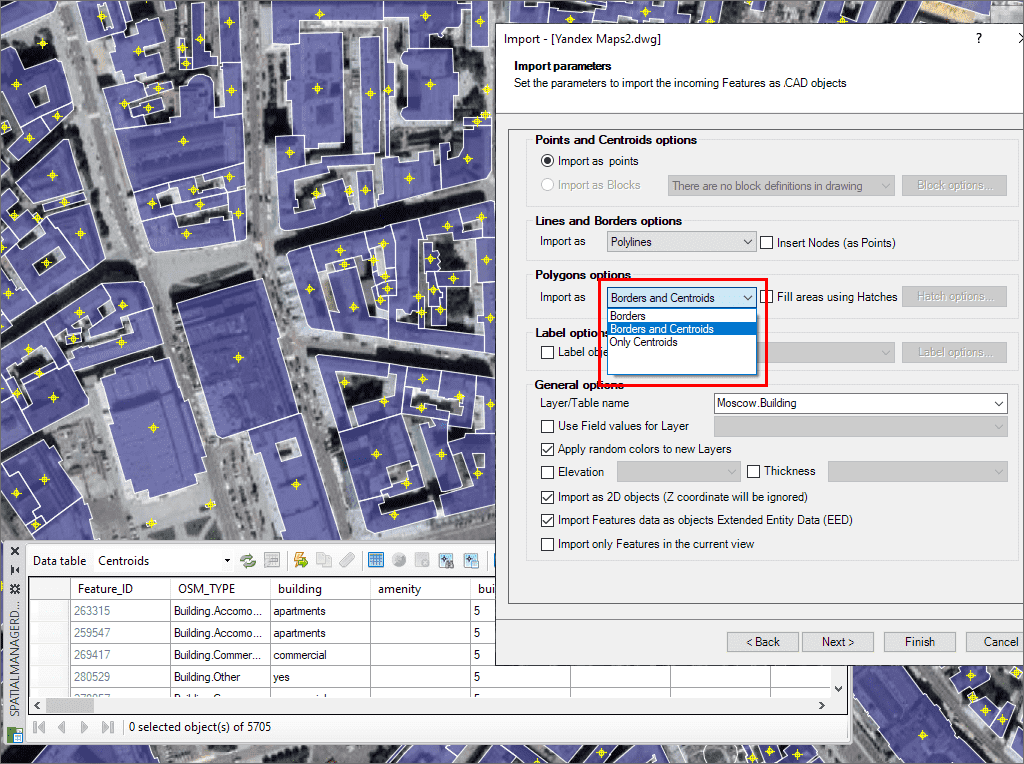Choose Only Centroids in dropdown list
This screenshot has width=1024, height=764.
coord(681,342)
